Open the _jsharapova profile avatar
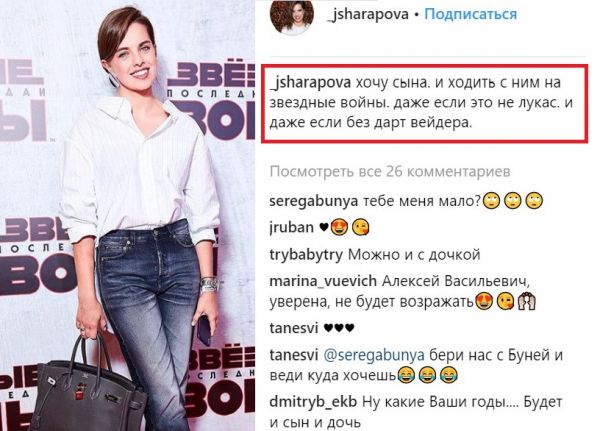Image resolution: width=600 pixels, height=431 pixels. (x=292, y=15)
